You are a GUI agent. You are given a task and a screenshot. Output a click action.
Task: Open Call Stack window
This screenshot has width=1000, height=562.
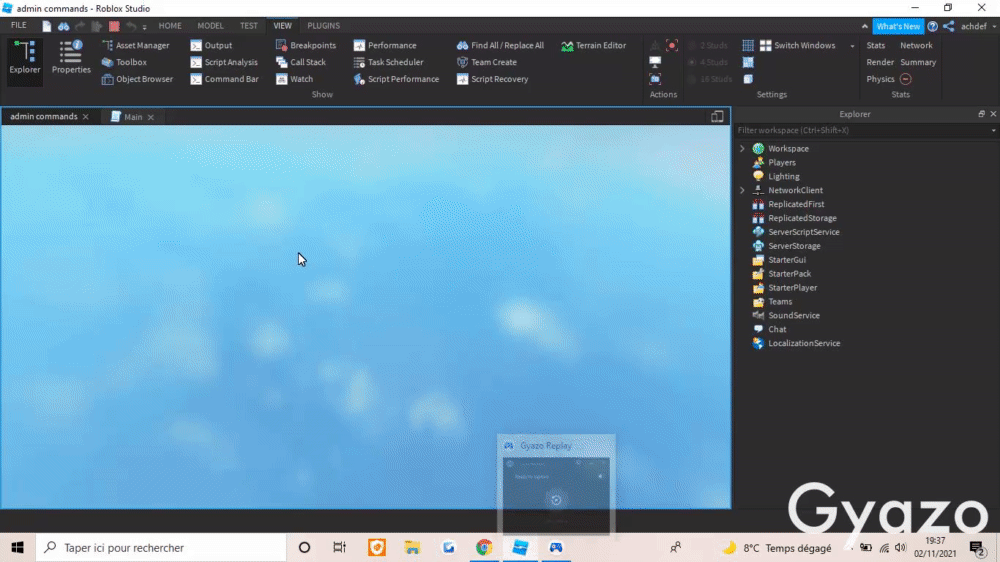coord(301,62)
